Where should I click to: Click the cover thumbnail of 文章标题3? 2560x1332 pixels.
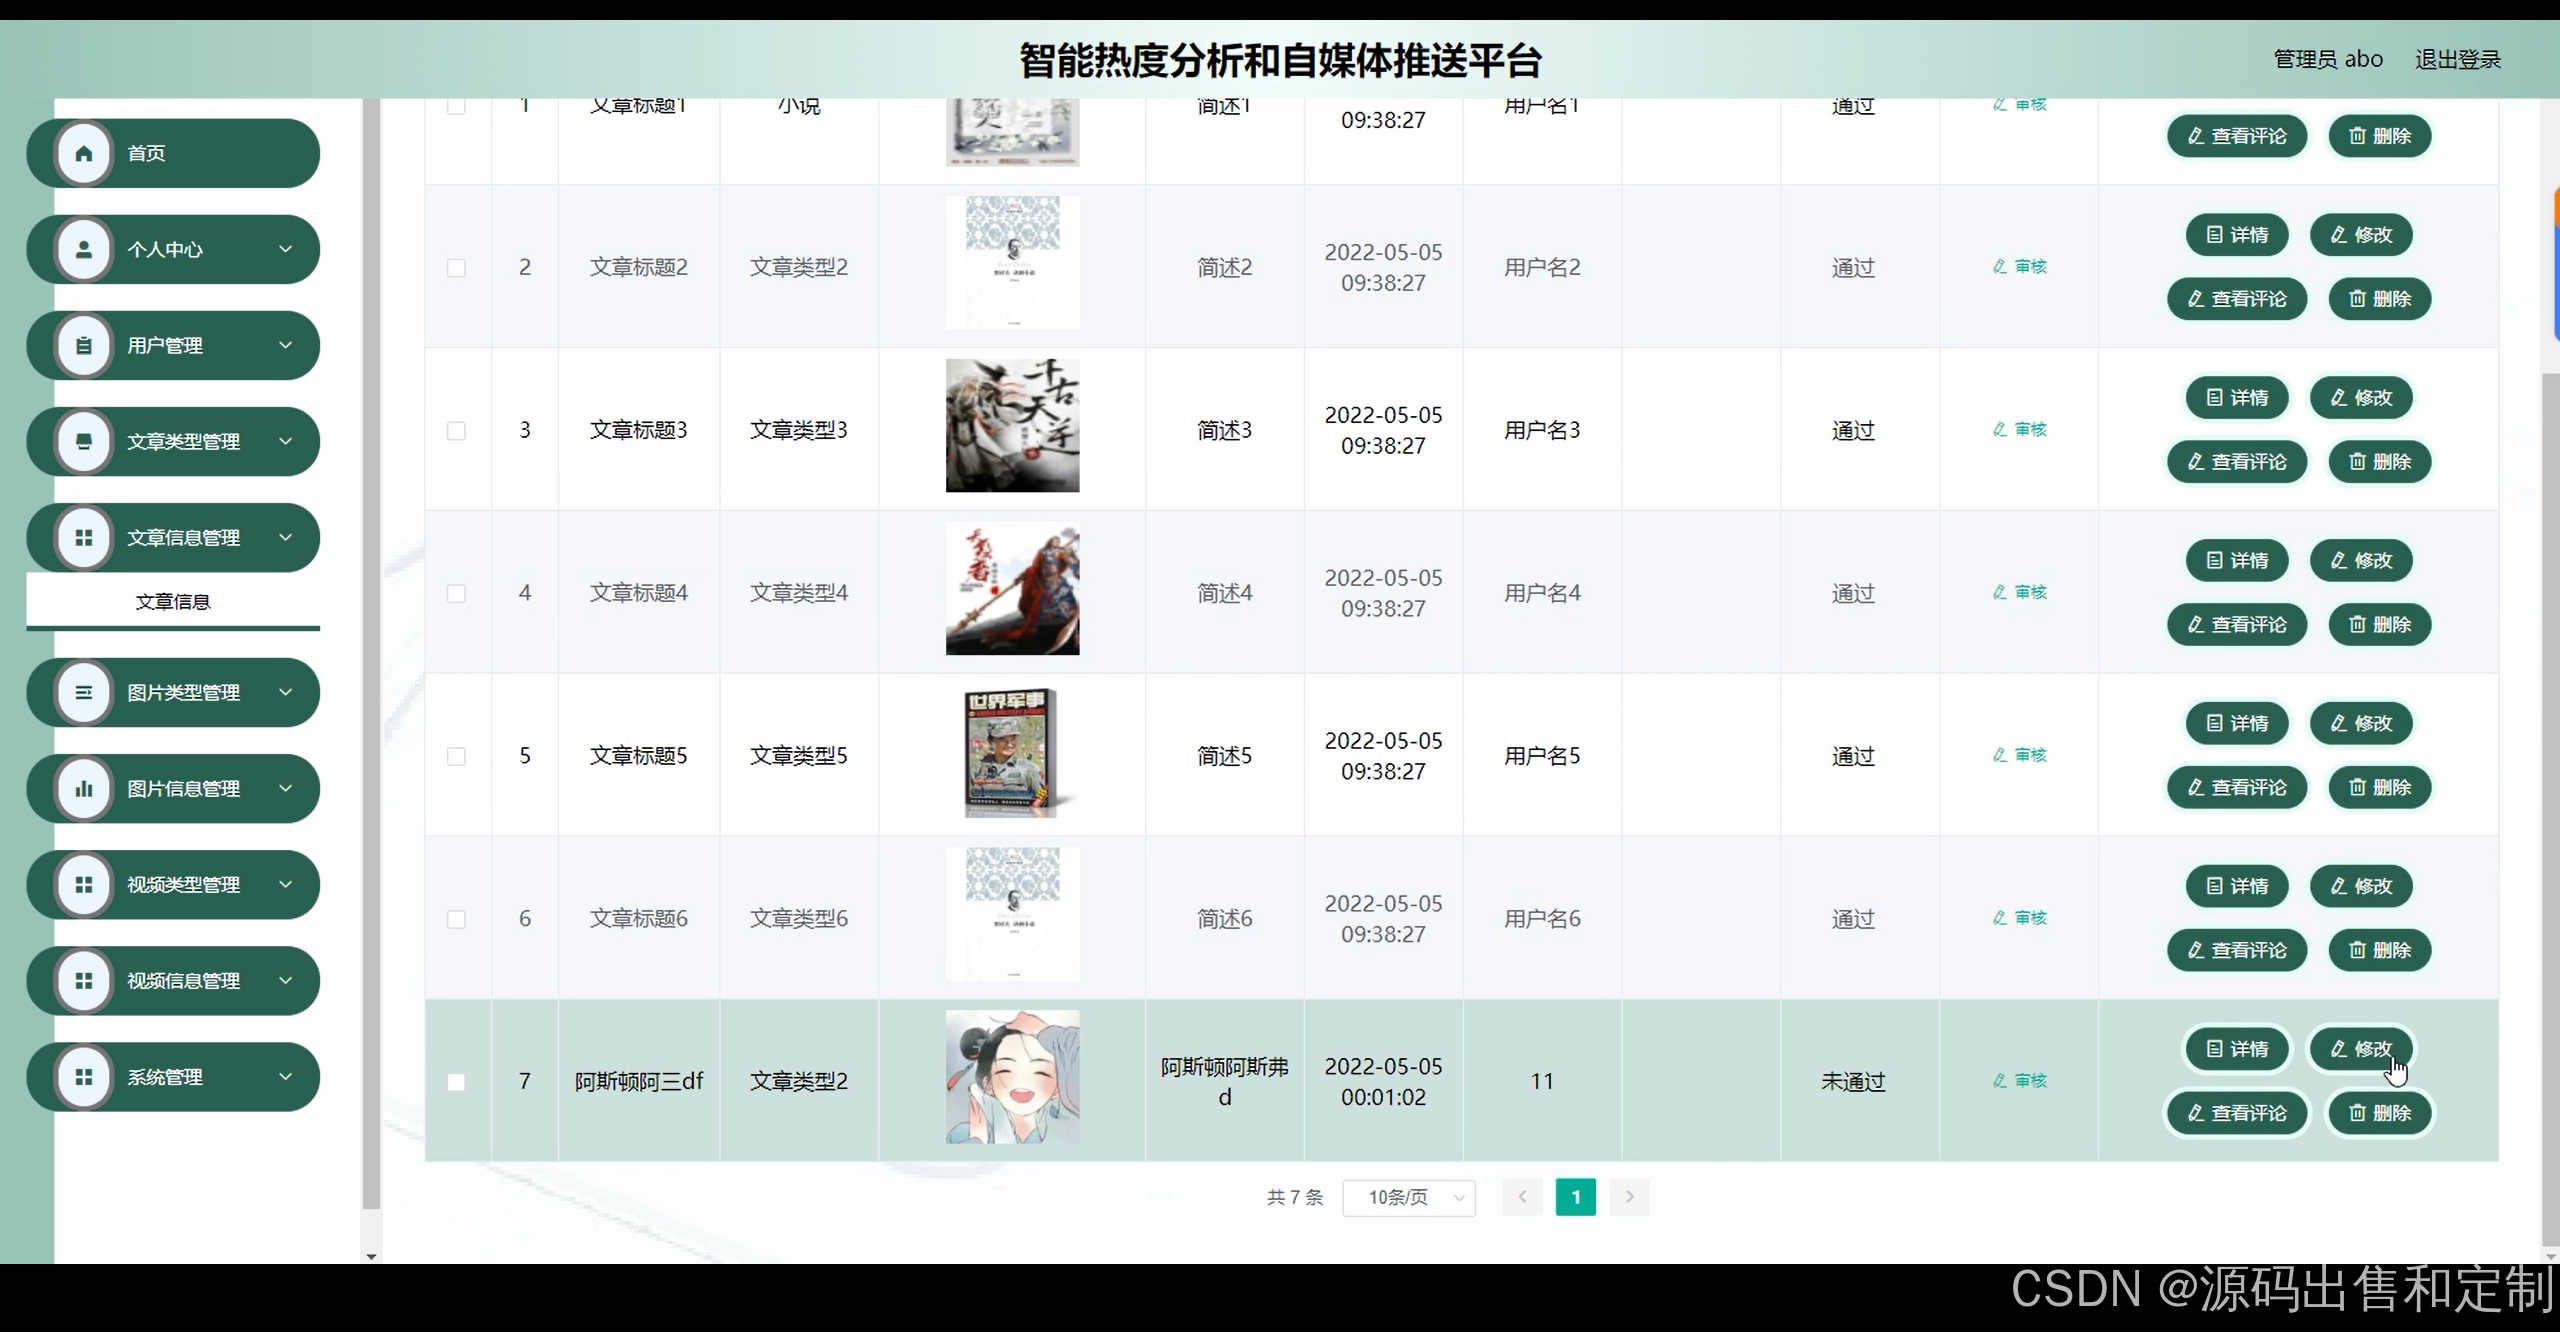click(x=1012, y=425)
